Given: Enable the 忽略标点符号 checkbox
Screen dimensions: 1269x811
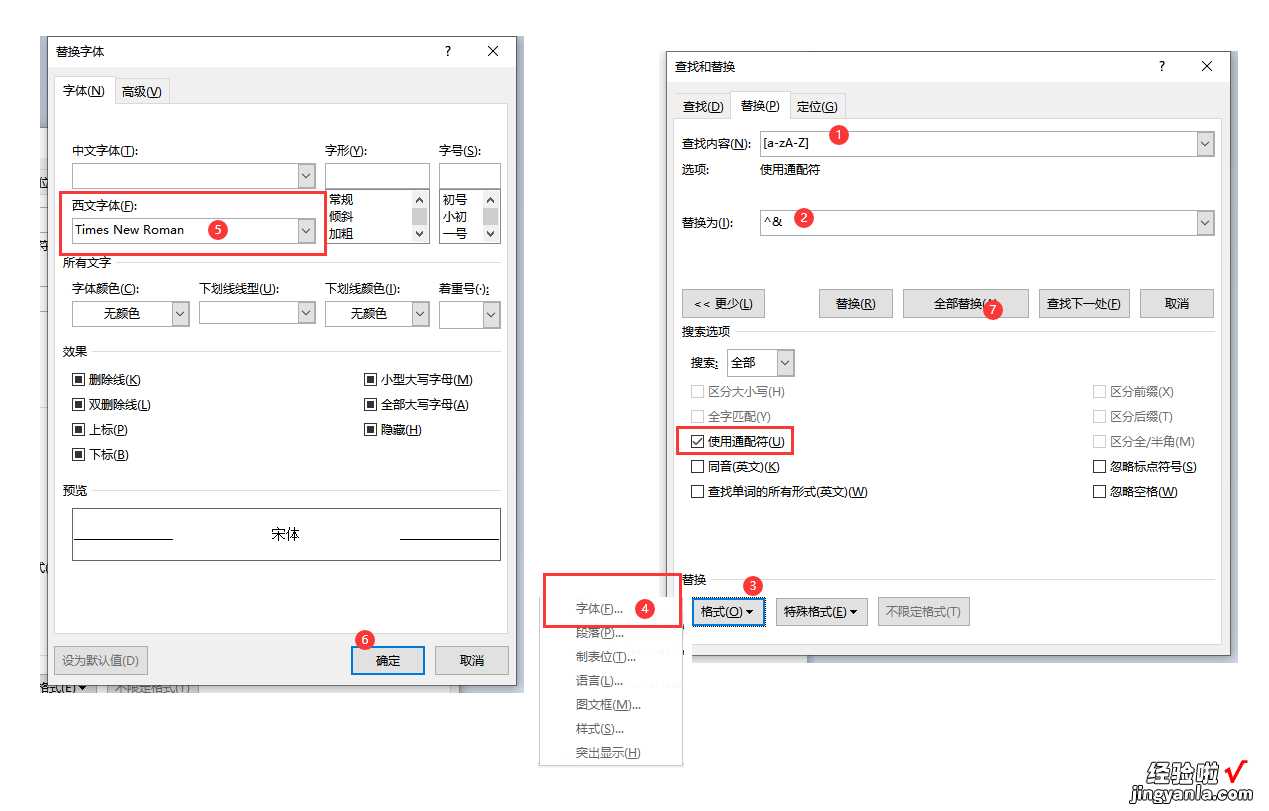Looking at the screenshot, I should [x=1100, y=467].
